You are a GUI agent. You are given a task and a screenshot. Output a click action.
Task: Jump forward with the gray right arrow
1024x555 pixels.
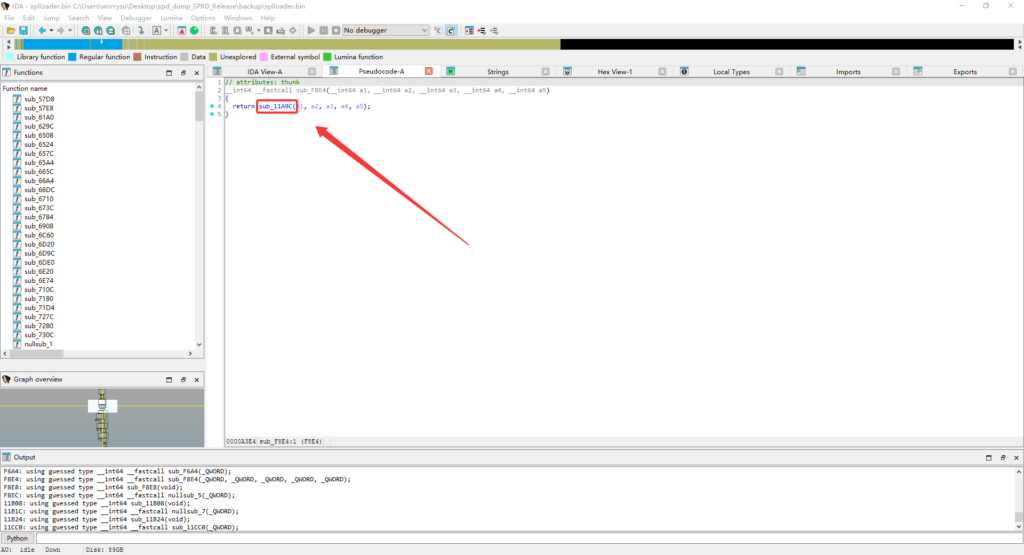pyautogui.click(x=61, y=30)
